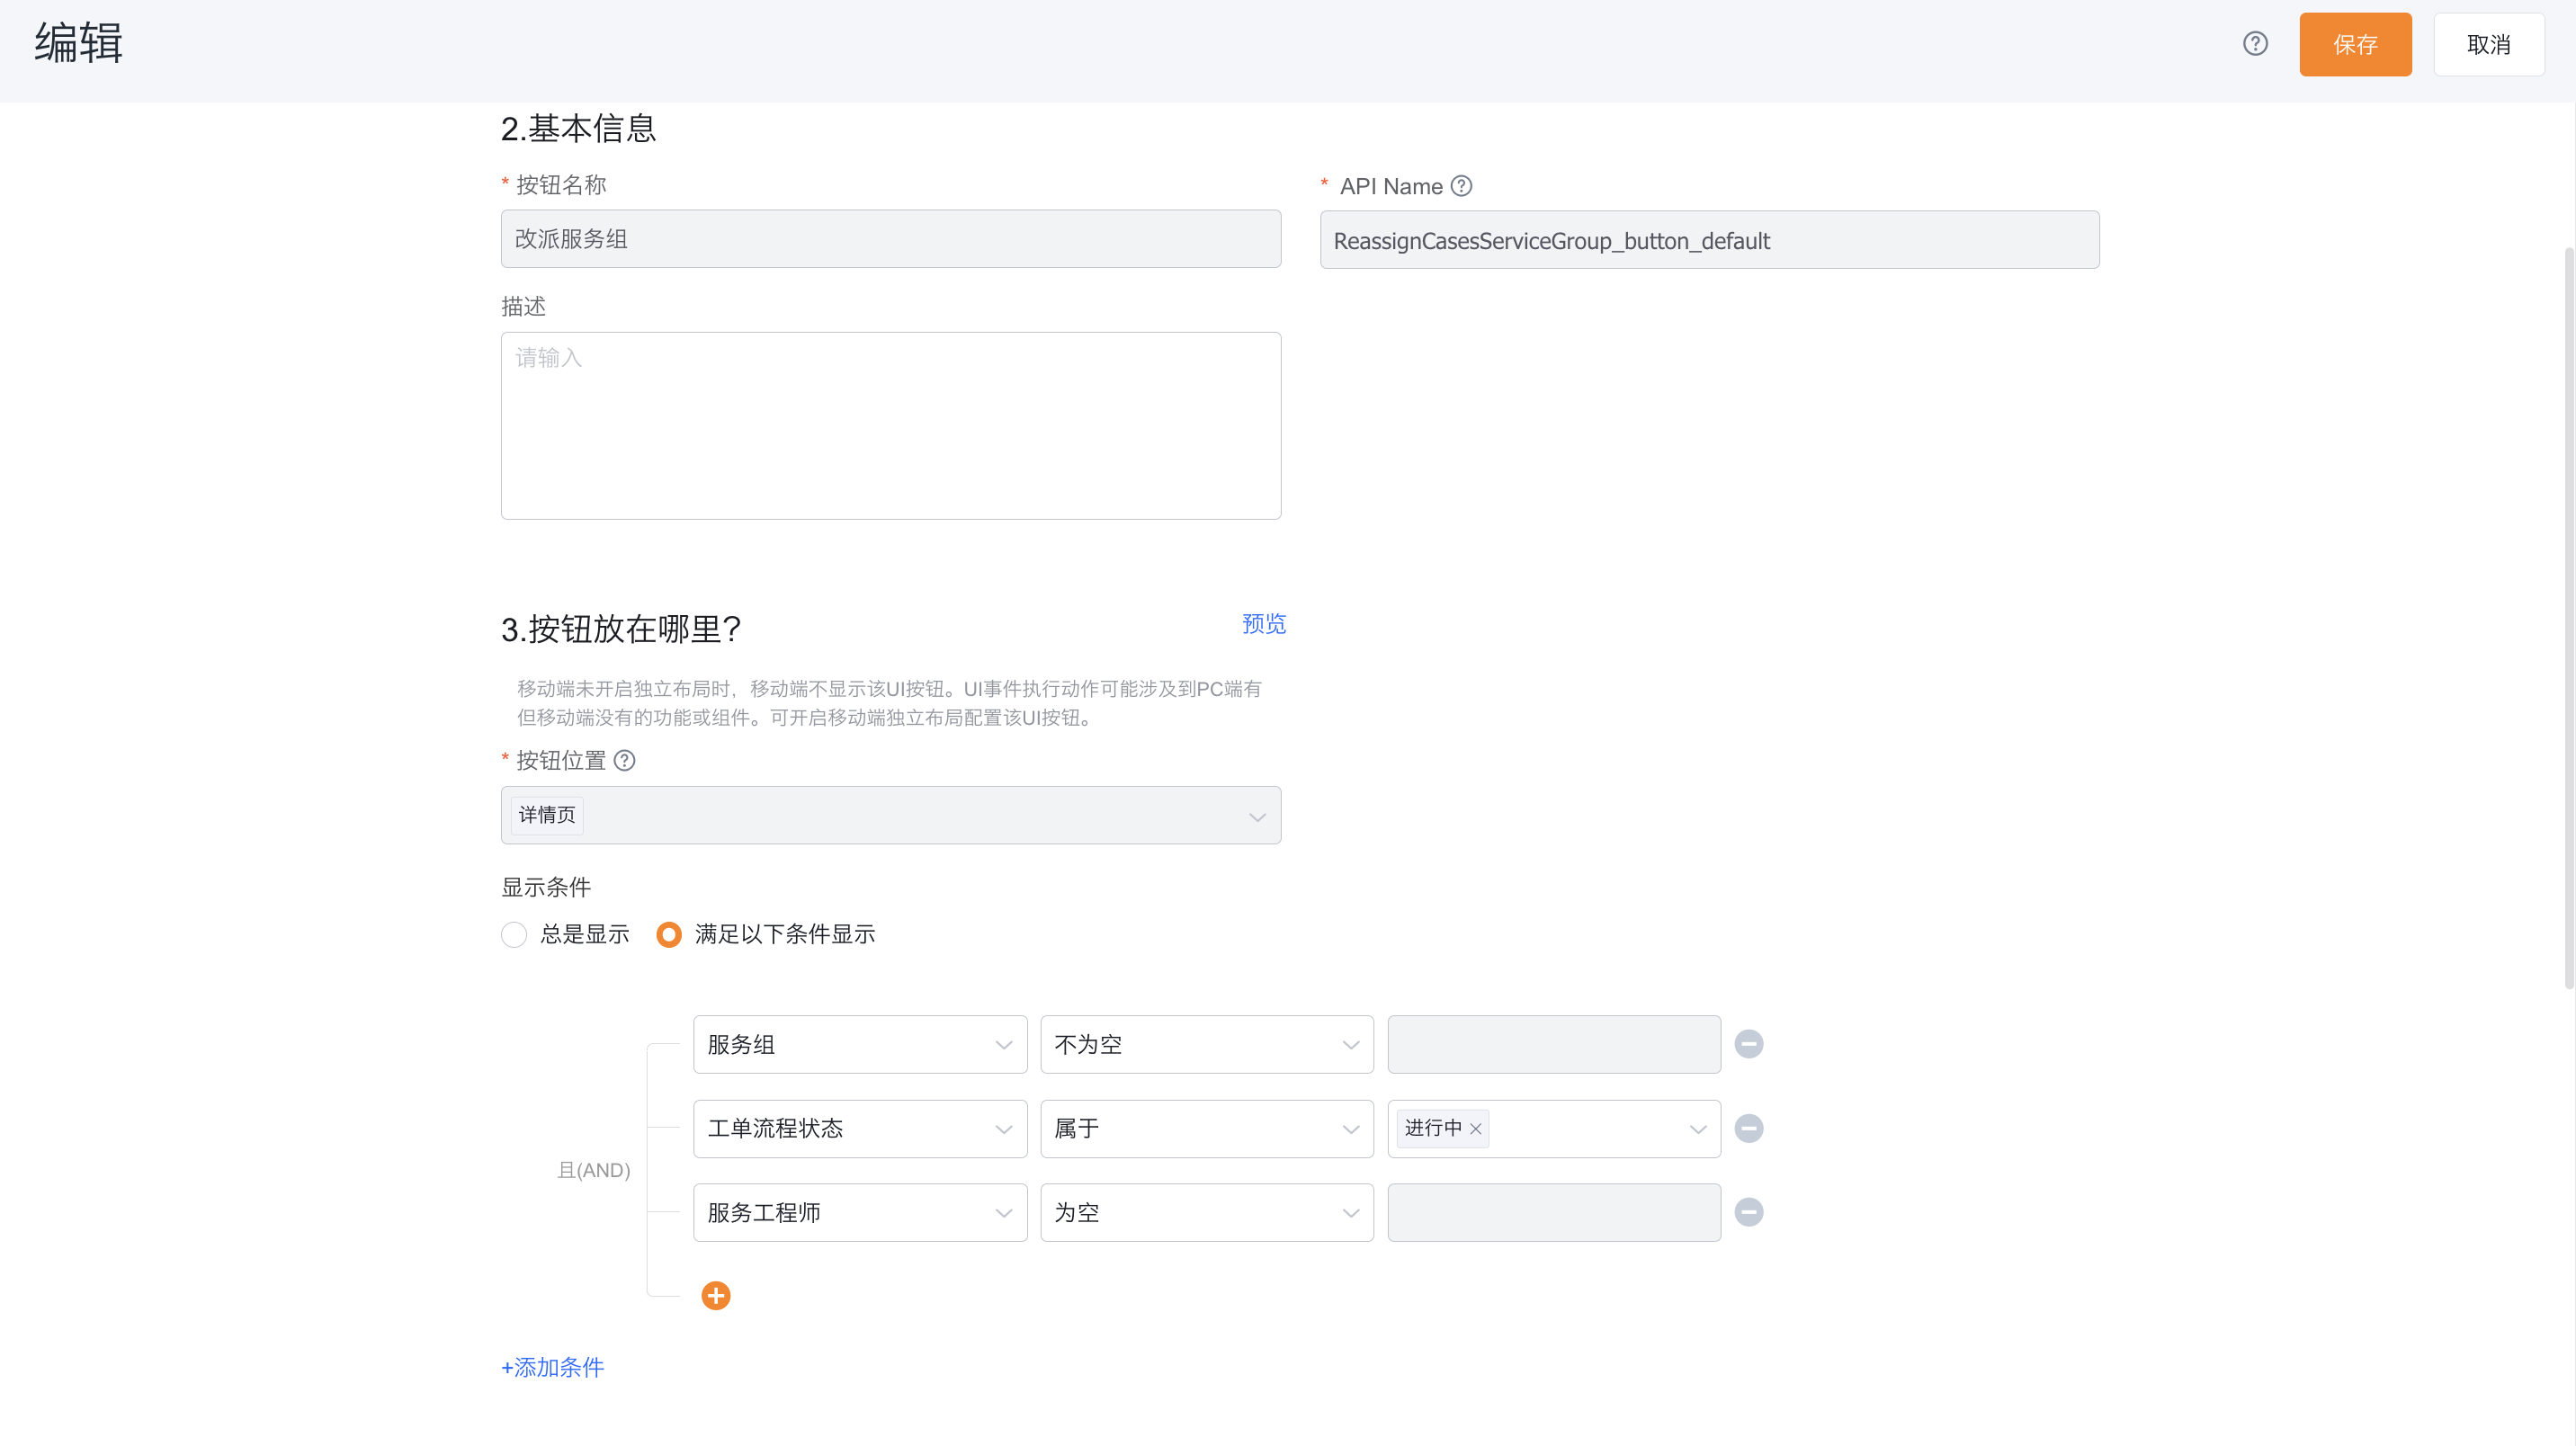Open the 预览 link
This screenshot has height=1446, width=2576.
point(1264,624)
